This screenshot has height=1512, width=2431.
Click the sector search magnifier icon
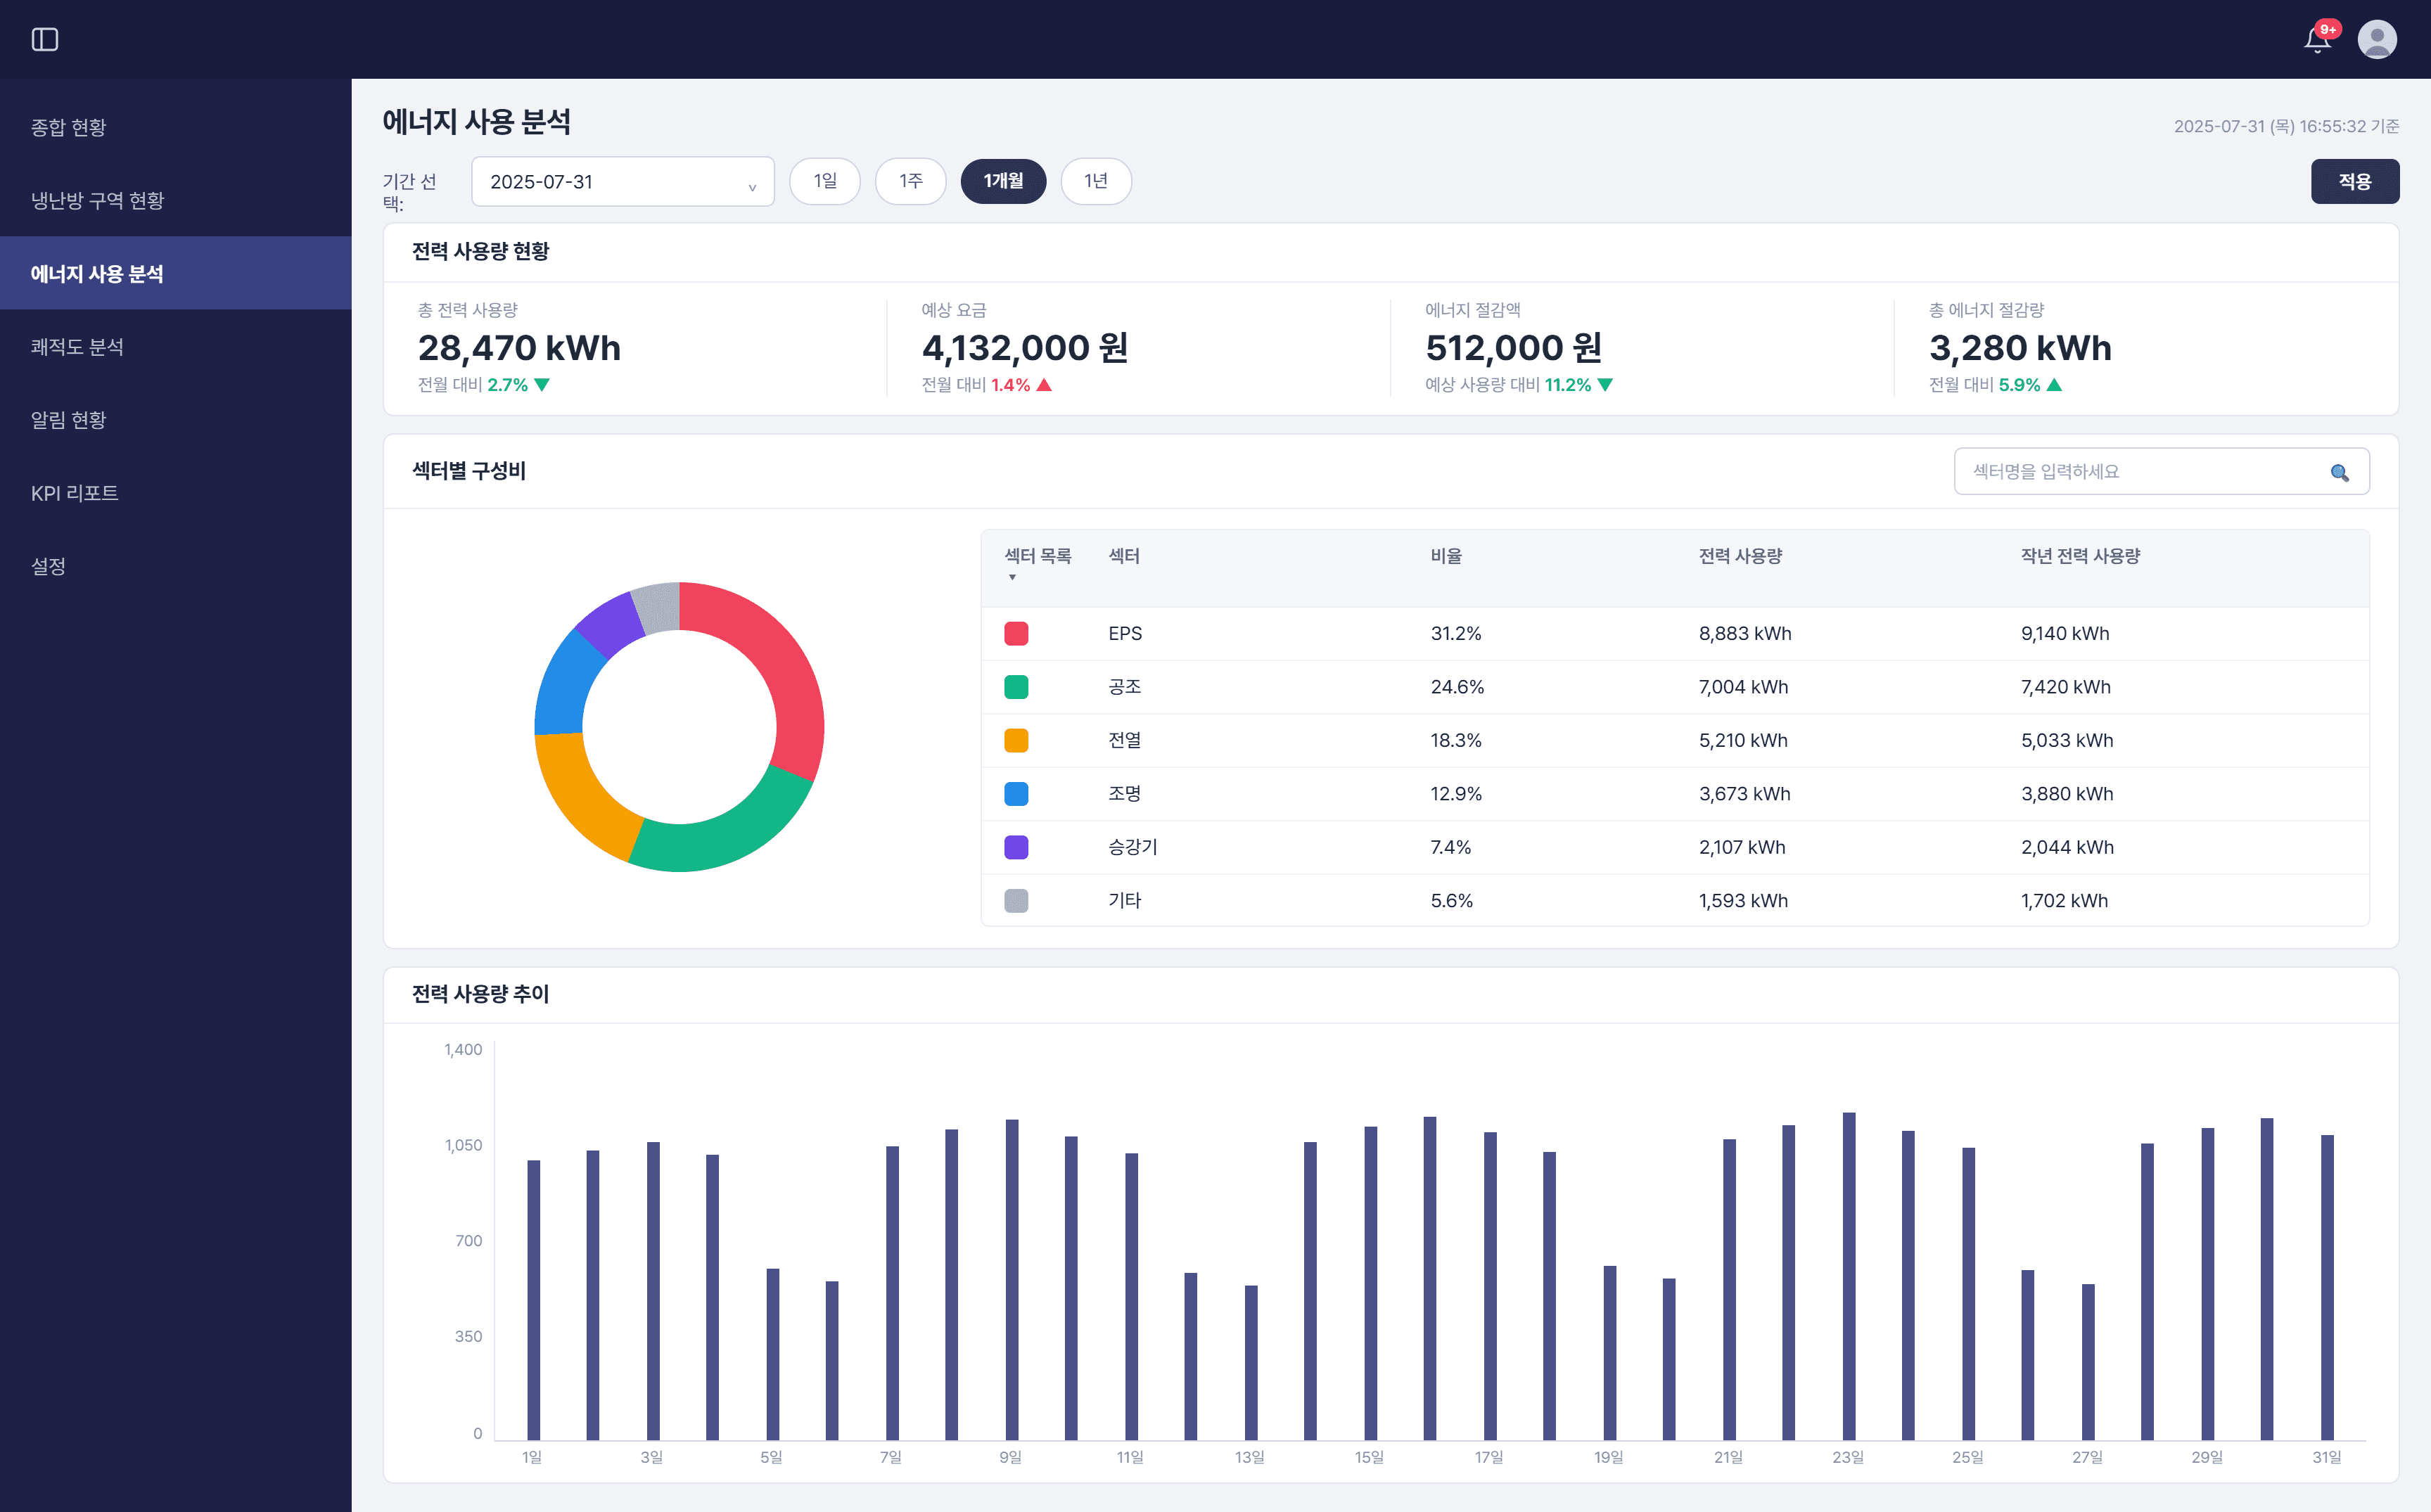pyautogui.click(x=2339, y=472)
